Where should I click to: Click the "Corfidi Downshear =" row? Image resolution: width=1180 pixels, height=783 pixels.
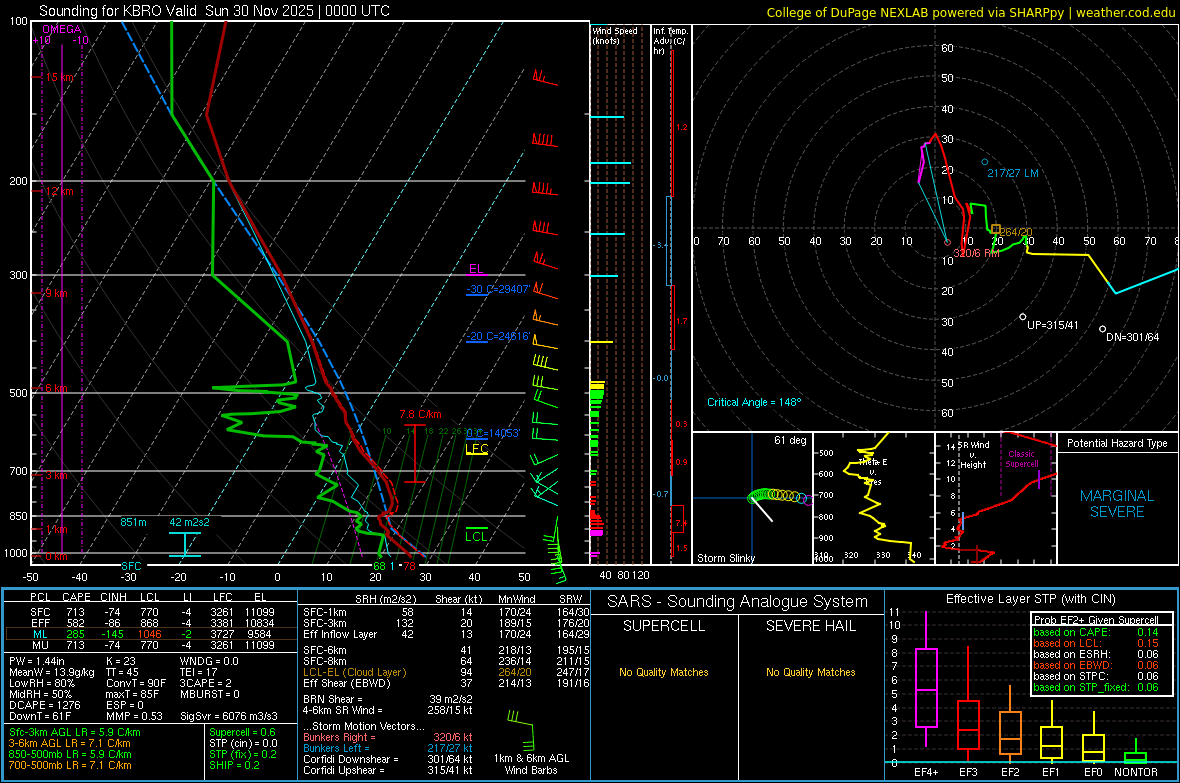(388, 759)
